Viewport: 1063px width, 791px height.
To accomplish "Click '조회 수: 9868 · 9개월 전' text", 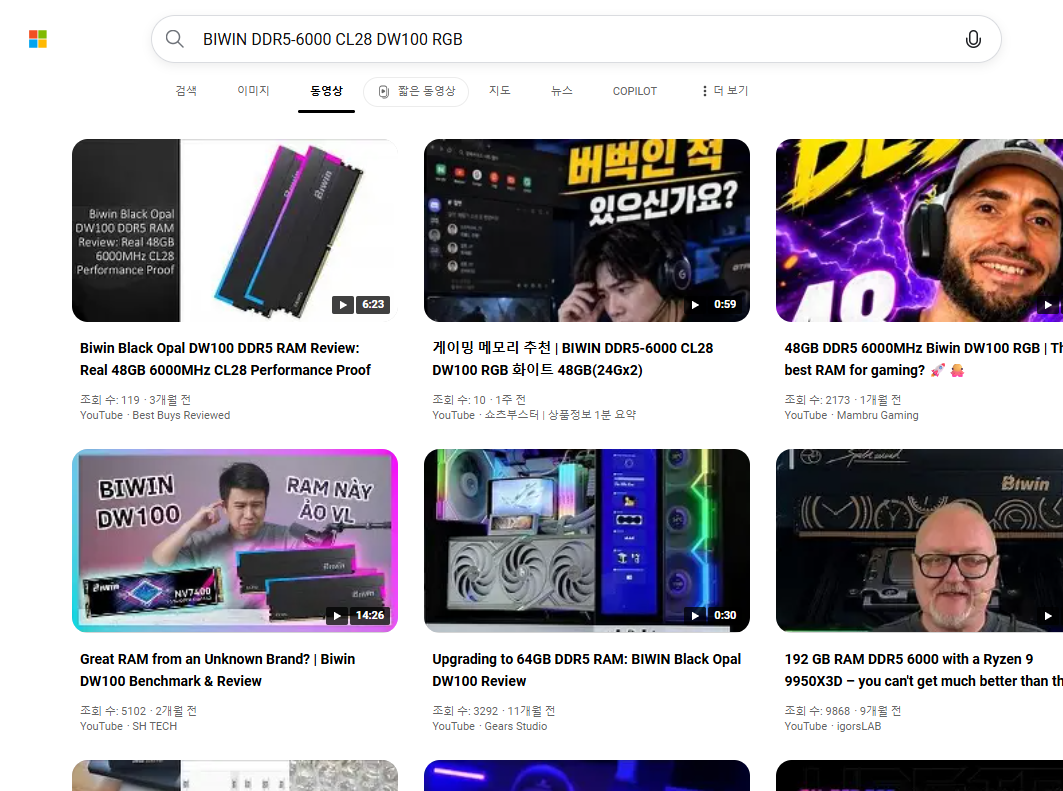I will coord(843,710).
